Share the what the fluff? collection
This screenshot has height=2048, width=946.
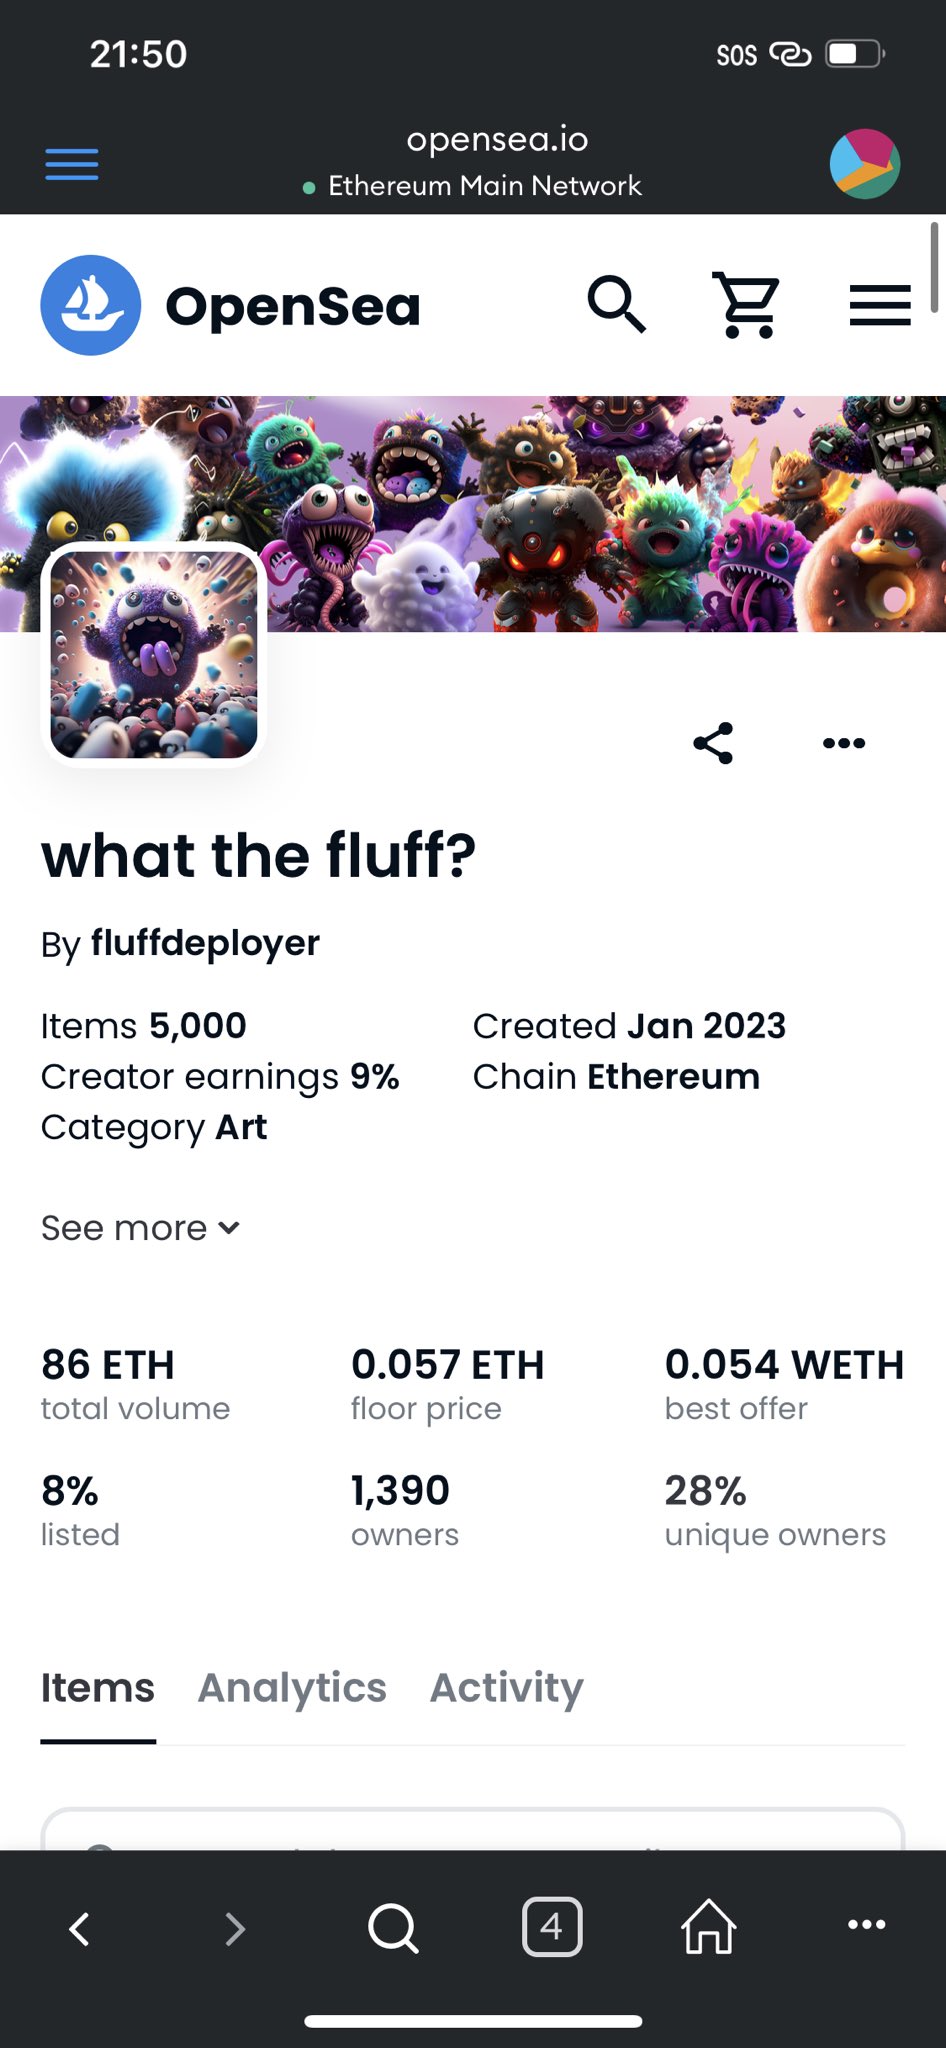click(713, 743)
